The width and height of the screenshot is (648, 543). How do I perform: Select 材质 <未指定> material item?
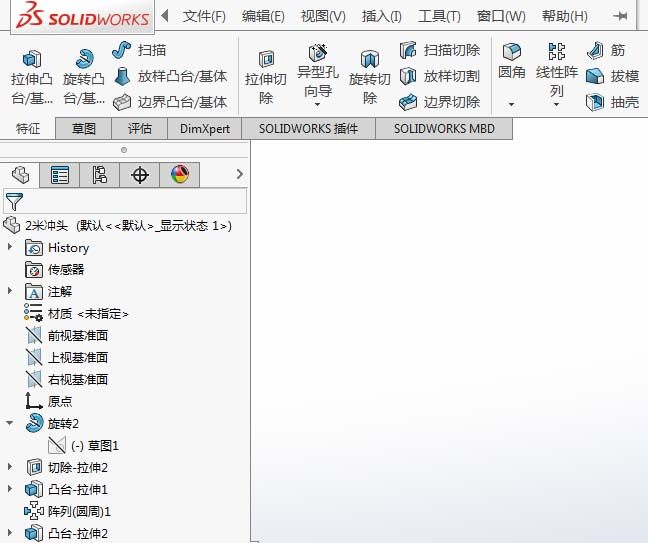pos(76,313)
